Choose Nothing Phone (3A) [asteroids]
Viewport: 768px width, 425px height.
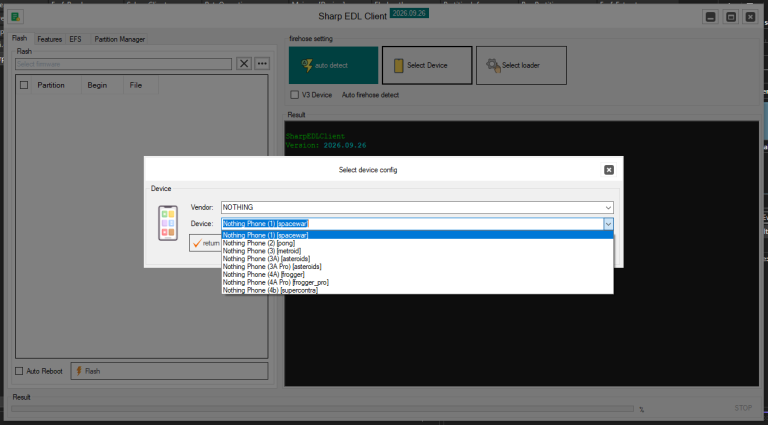click(x=417, y=259)
